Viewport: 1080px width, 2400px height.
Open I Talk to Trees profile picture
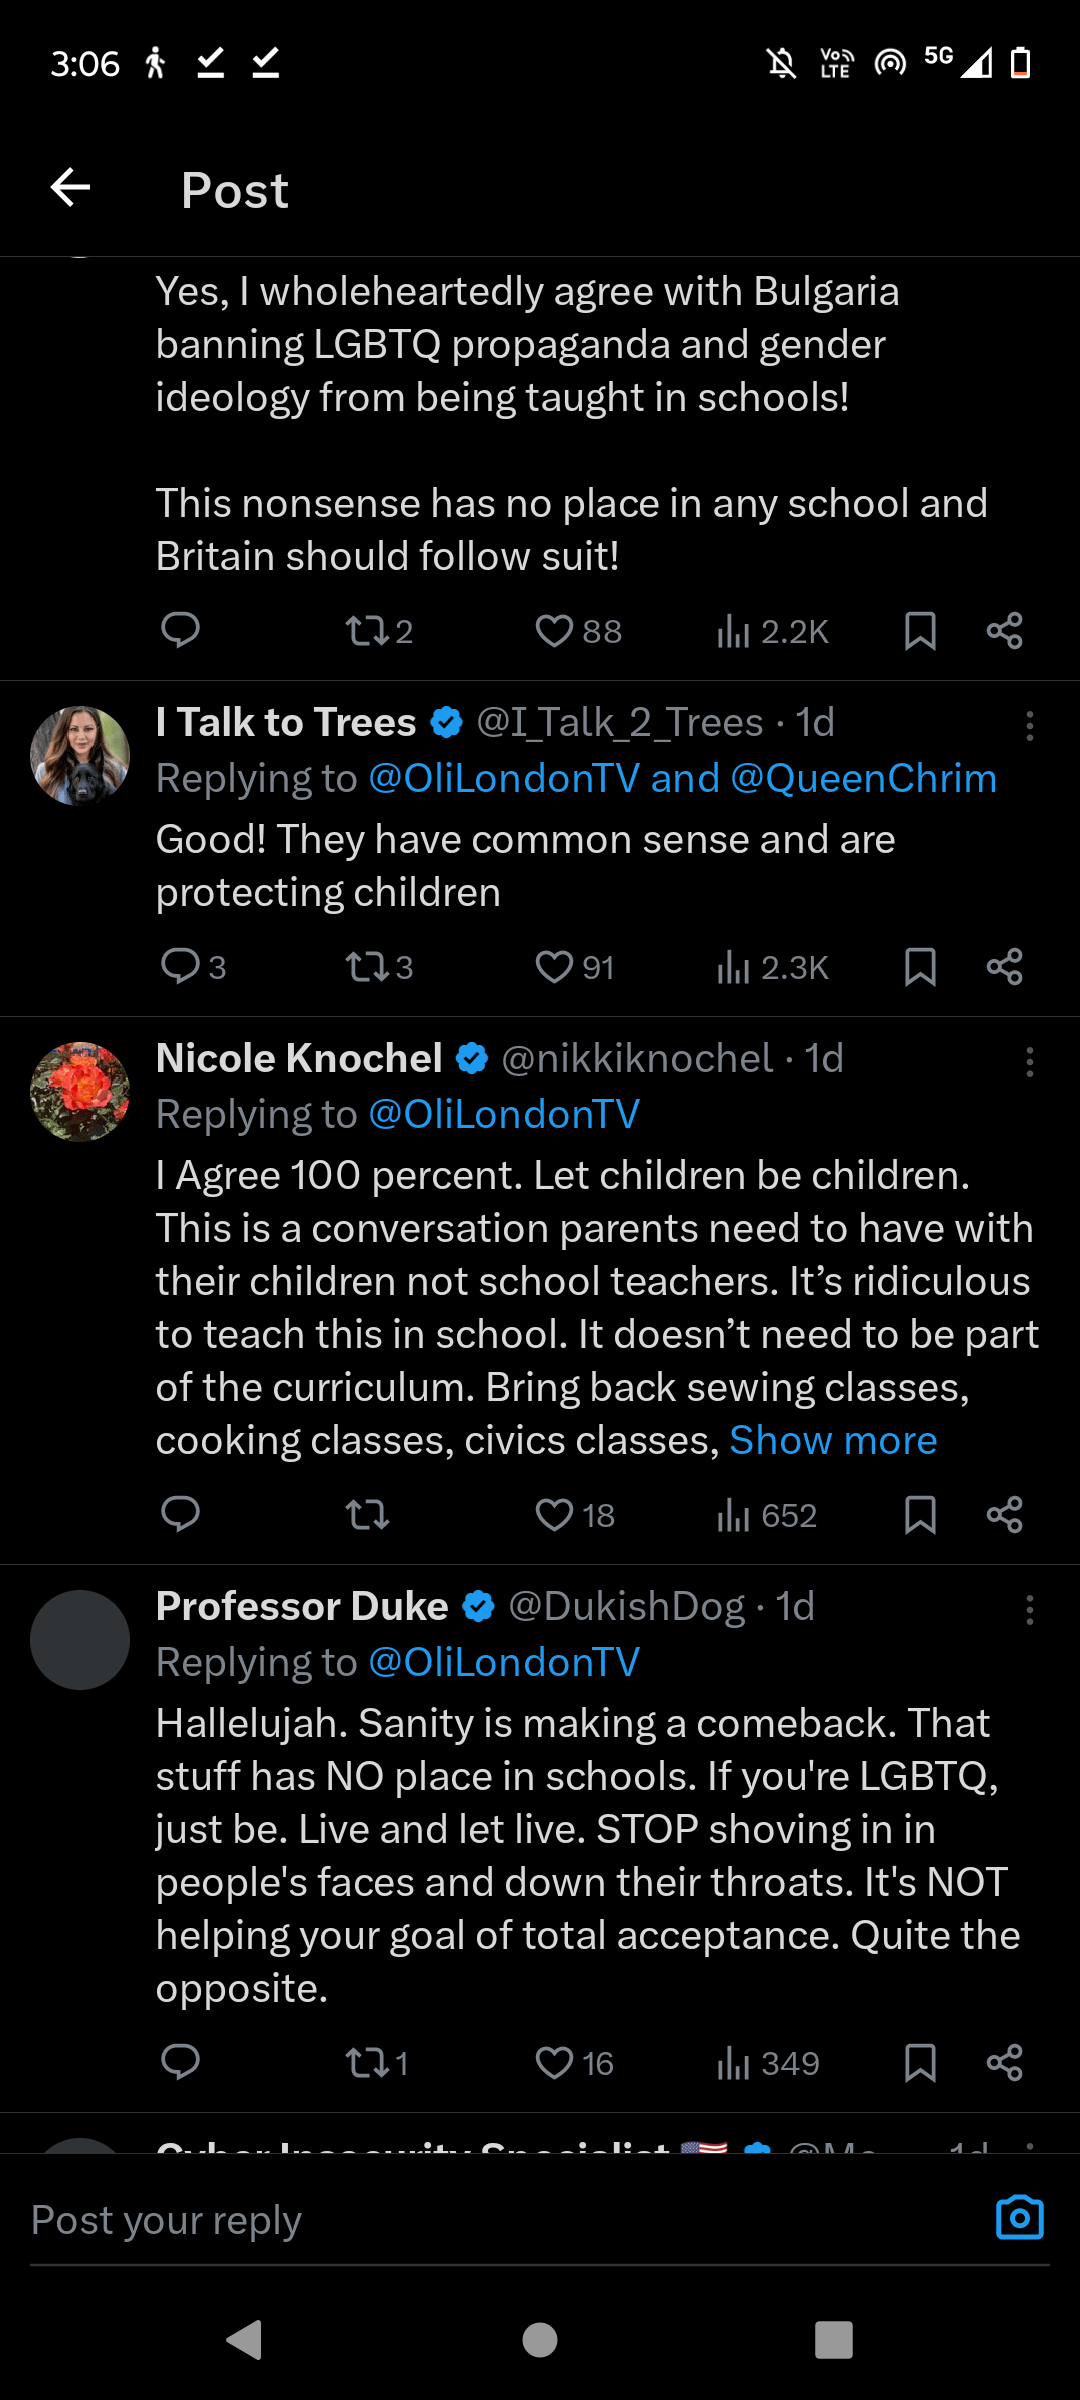pos(80,755)
